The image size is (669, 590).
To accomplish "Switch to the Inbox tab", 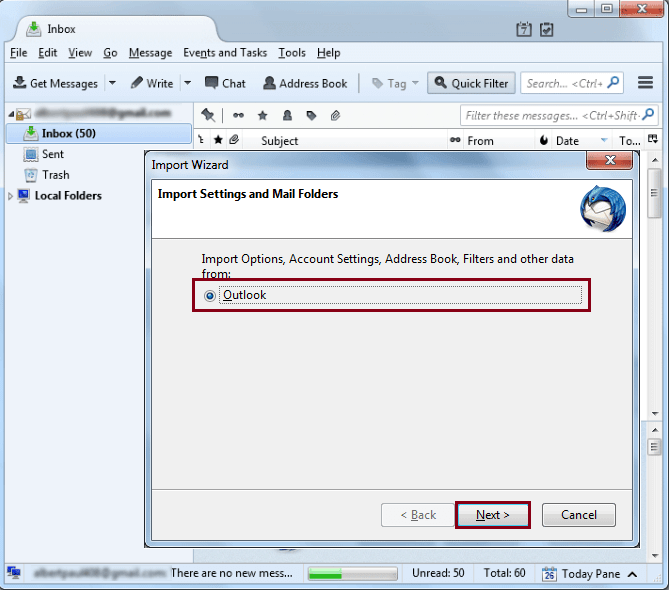I will [x=115, y=29].
